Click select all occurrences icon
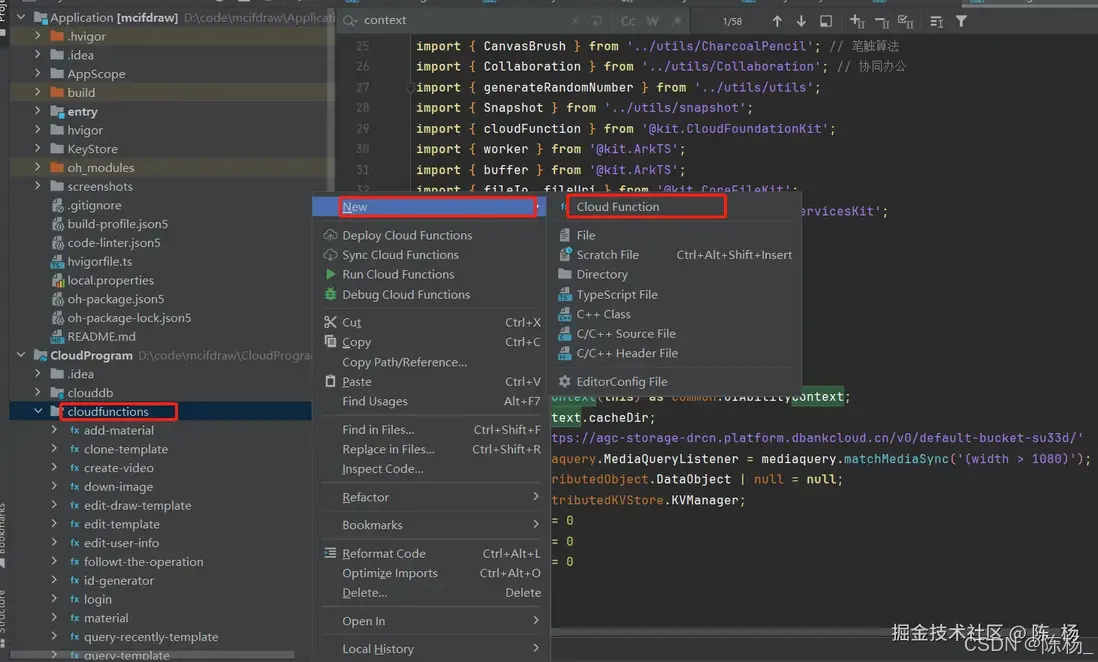Image resolution: width=1098 pixels, height=662 pixels. click(x=905, y=21)
